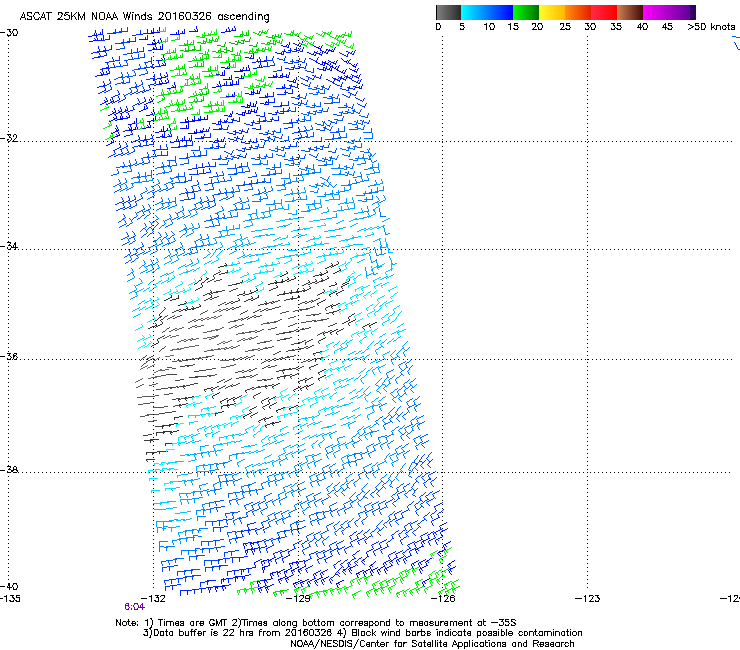Click the >50 knots legend label
The height and width of the screenshot is (650, 740).
tap(711, 27)
